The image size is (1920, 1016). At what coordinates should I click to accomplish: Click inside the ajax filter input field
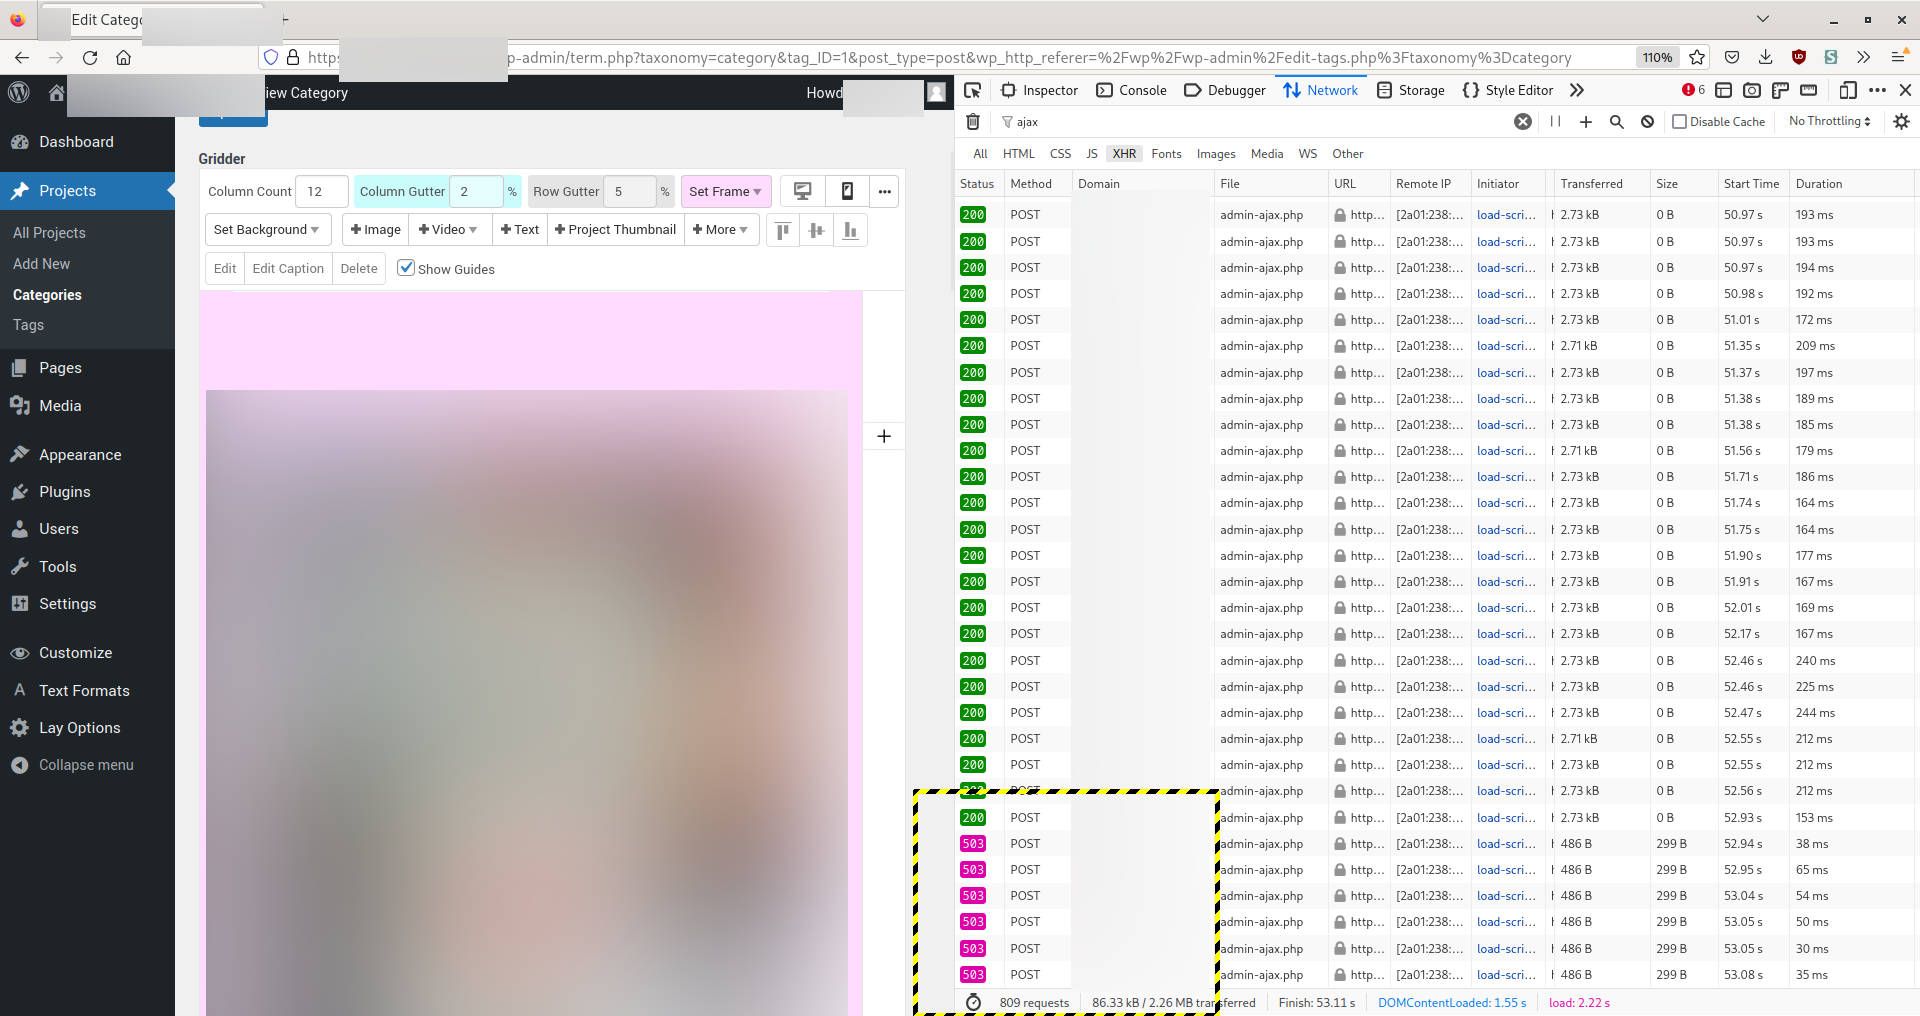(x=1060, y=121)
